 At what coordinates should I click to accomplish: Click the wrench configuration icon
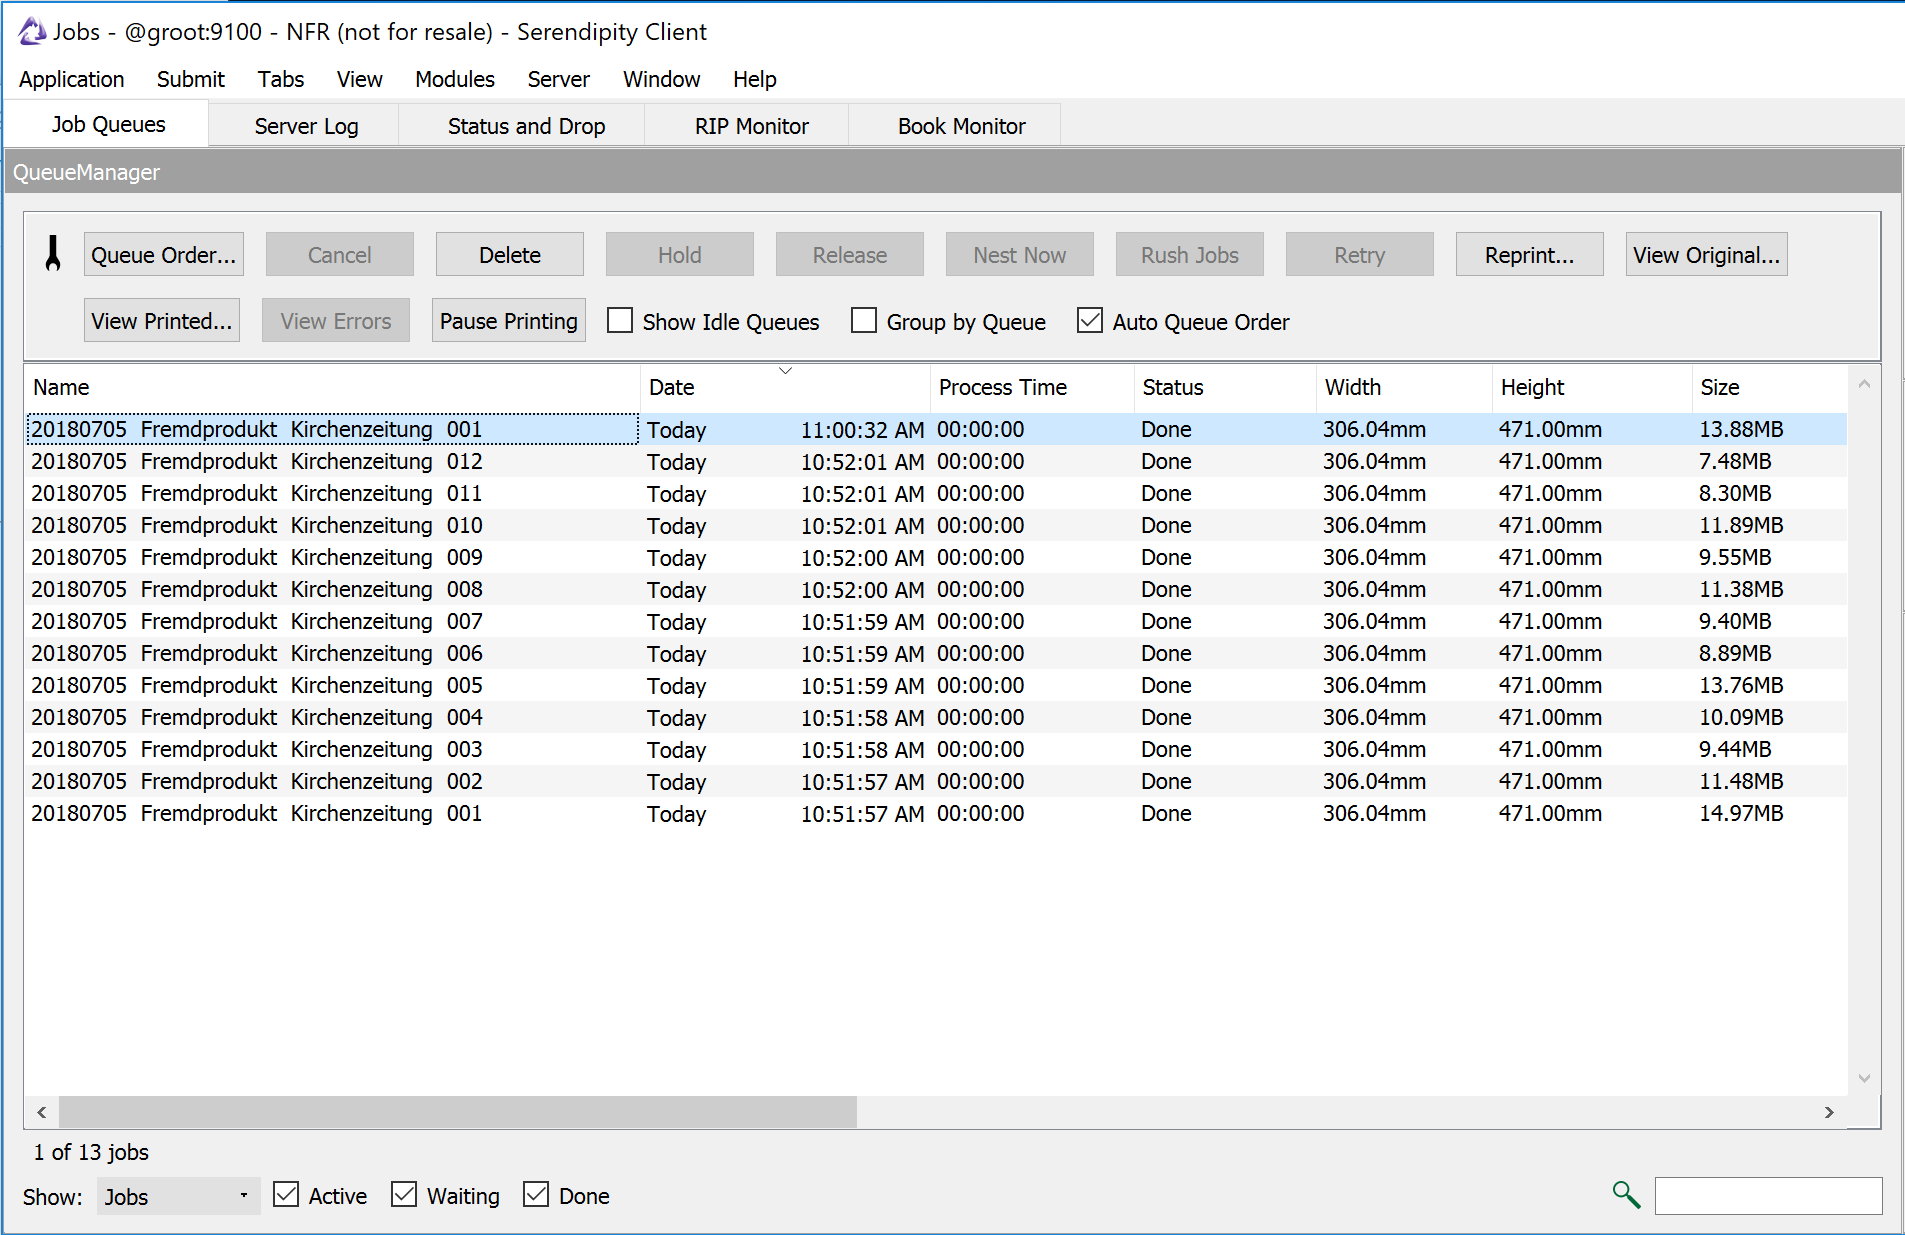(x=53, y=254)
